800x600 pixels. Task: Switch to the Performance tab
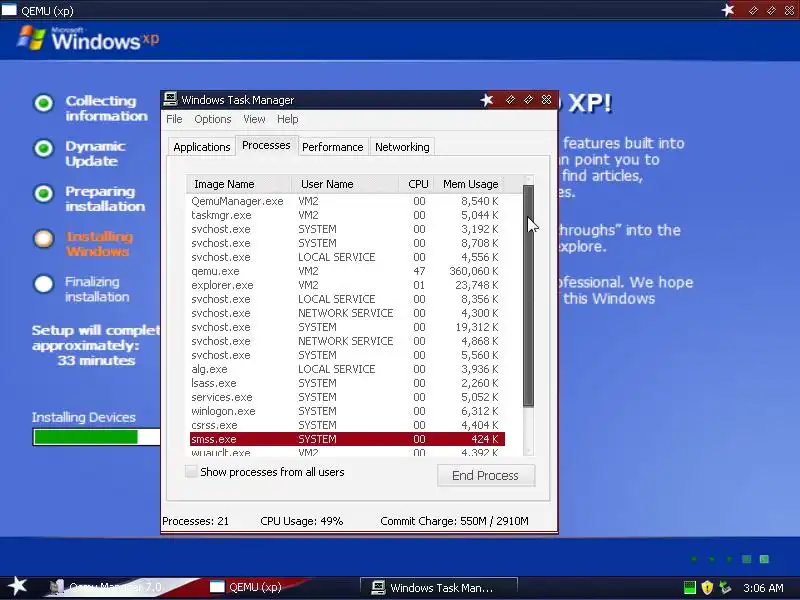tap(333, 147)
